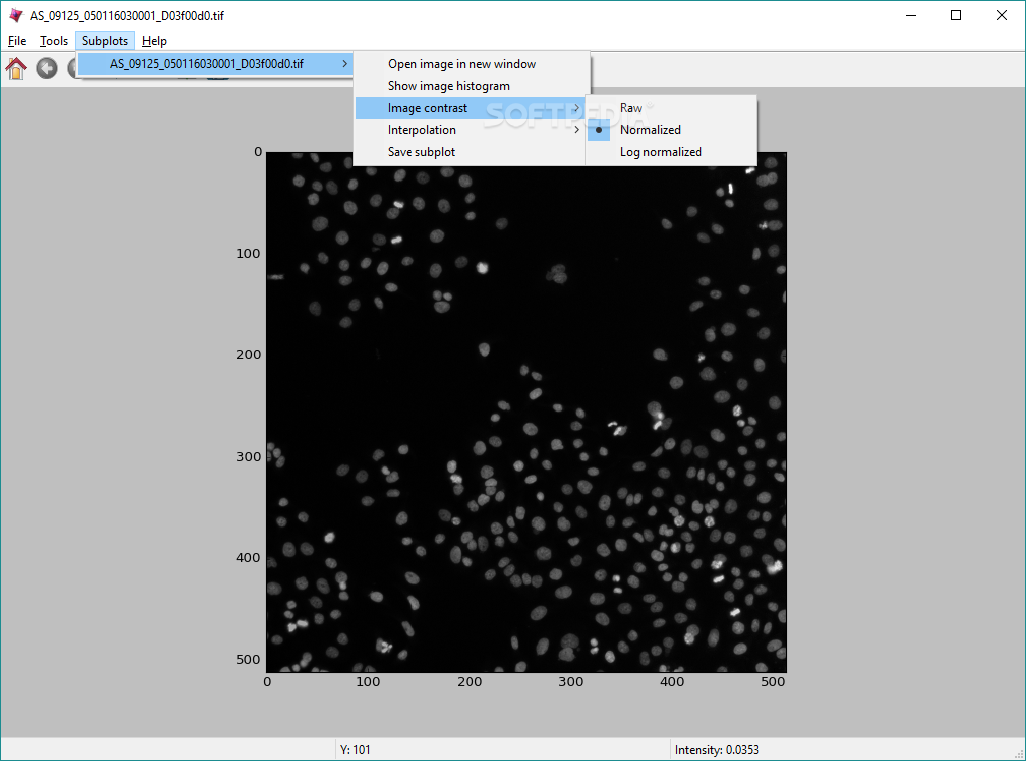Select Raw image contrast
Image resolution: width=1026 pixels, height=761 pixels.
671,108
